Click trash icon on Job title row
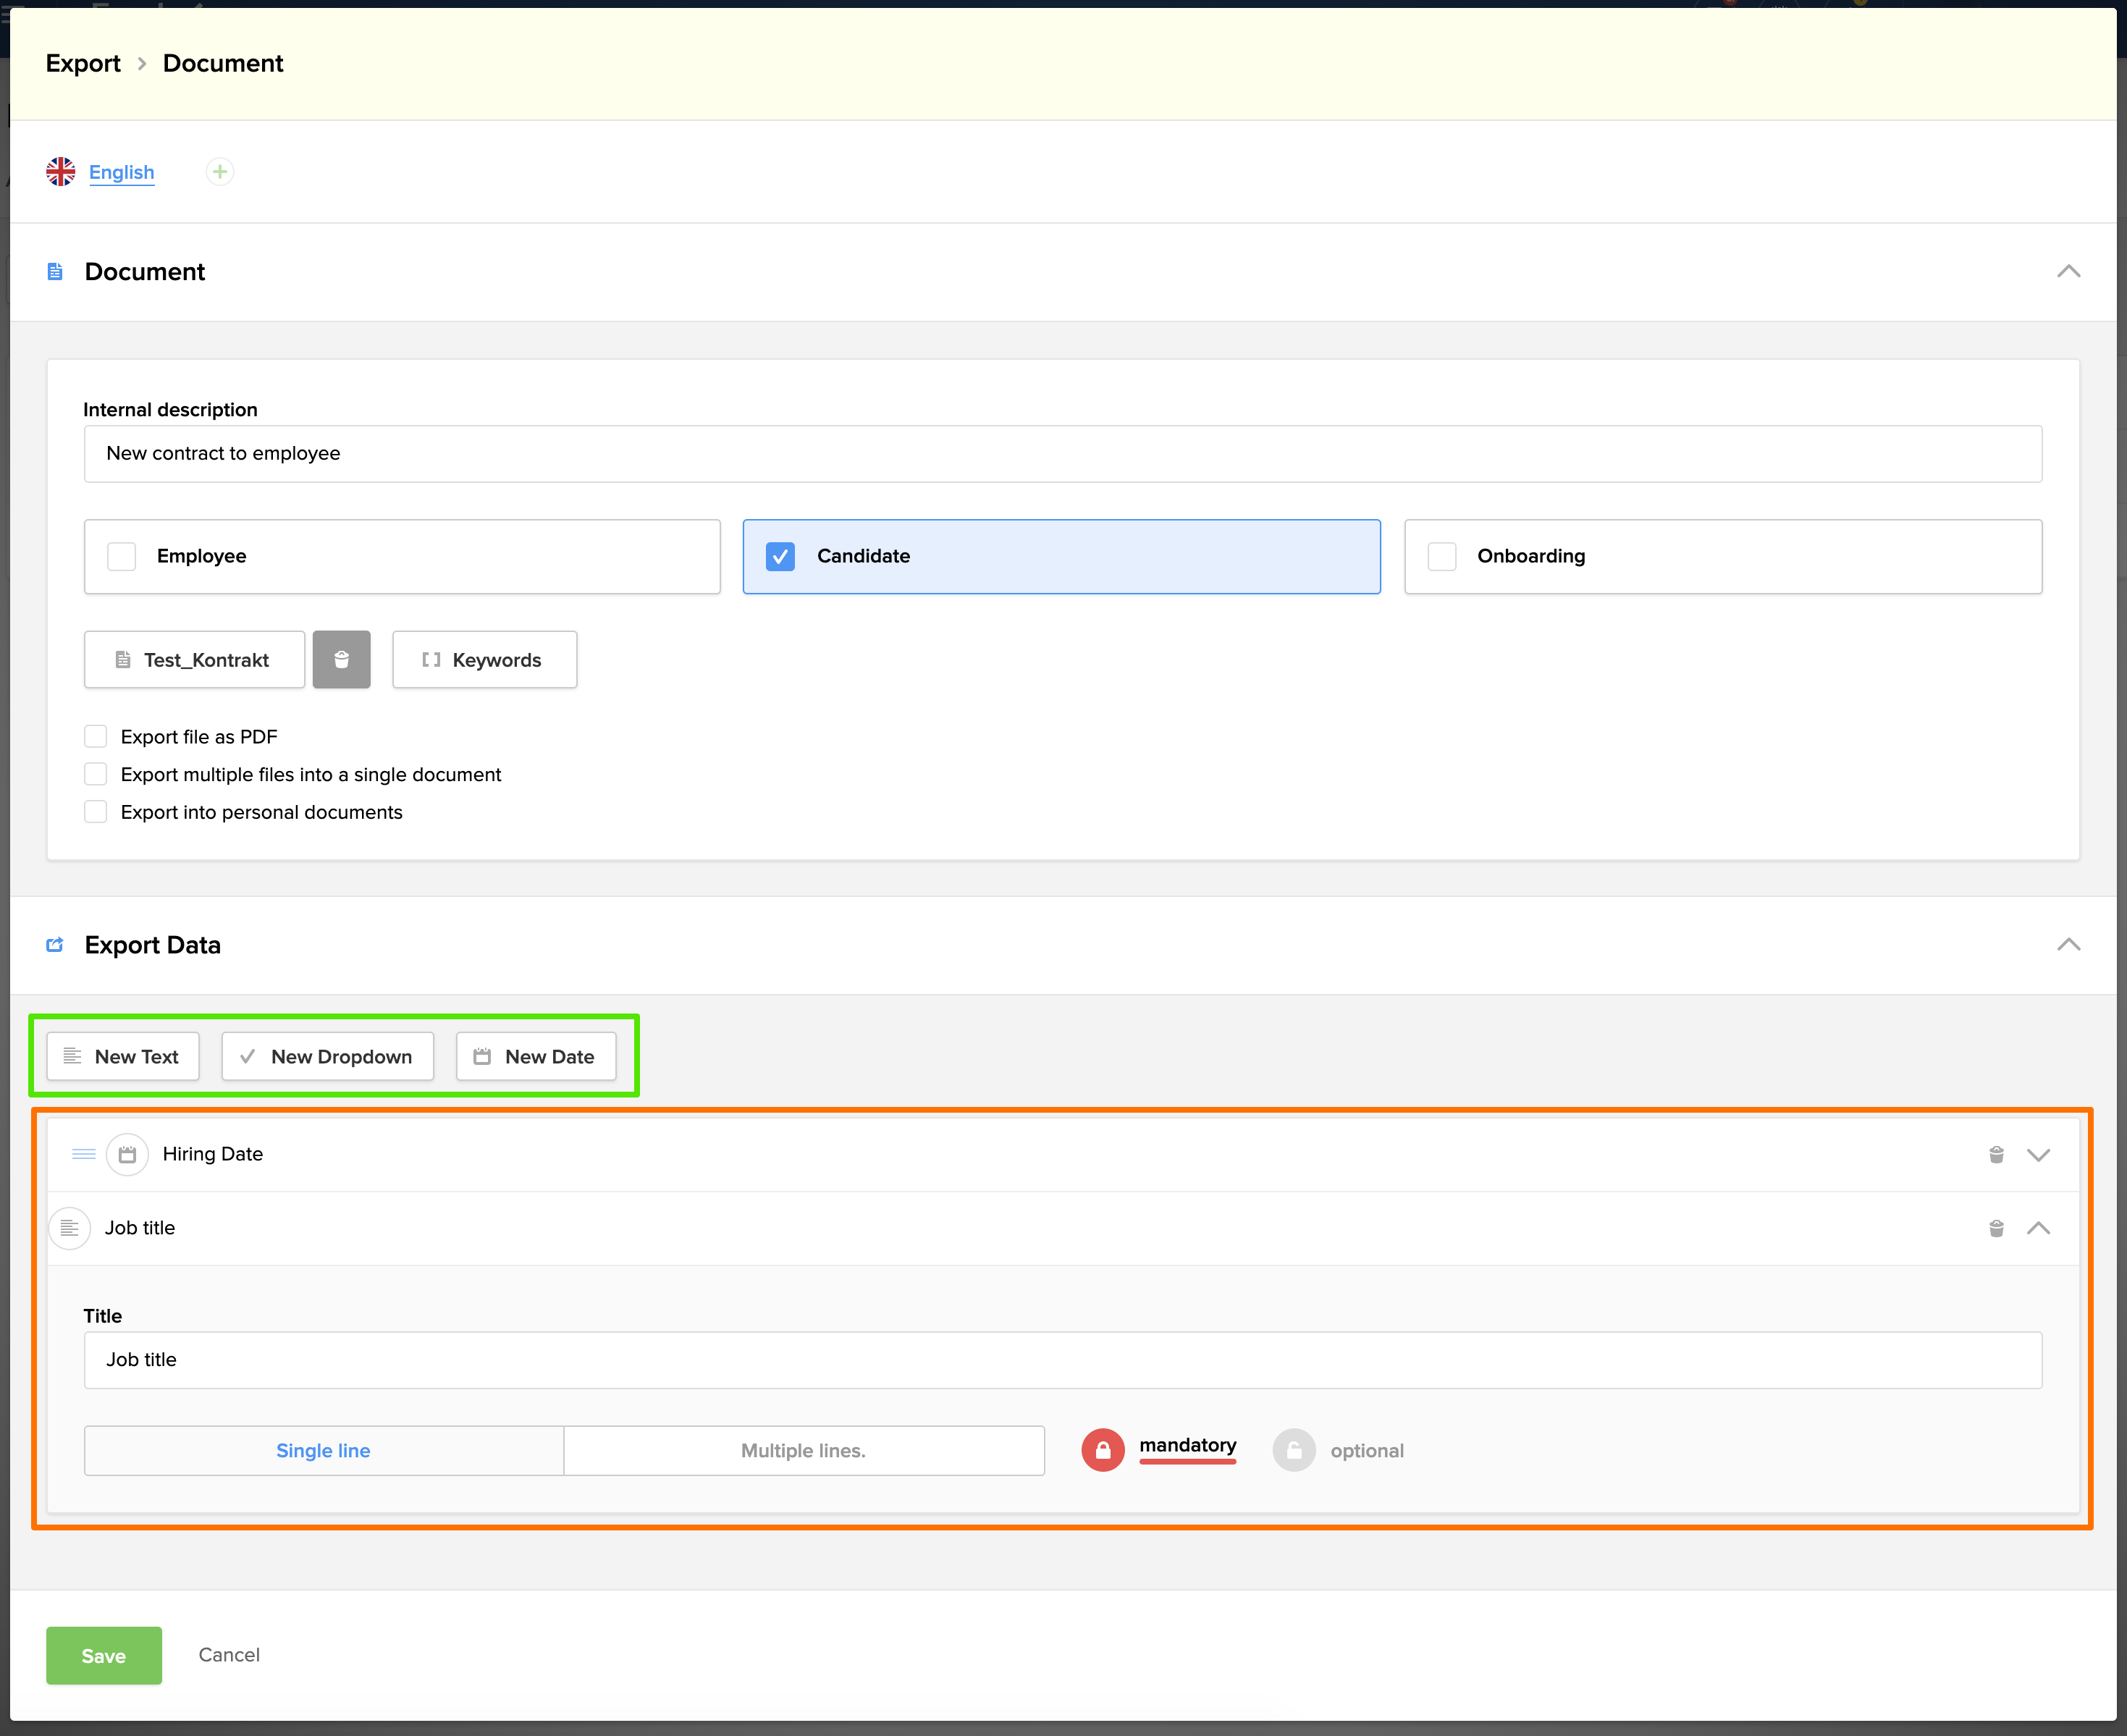The width and height of the screenshot is (2127, 1736). click(1996, 1228)
